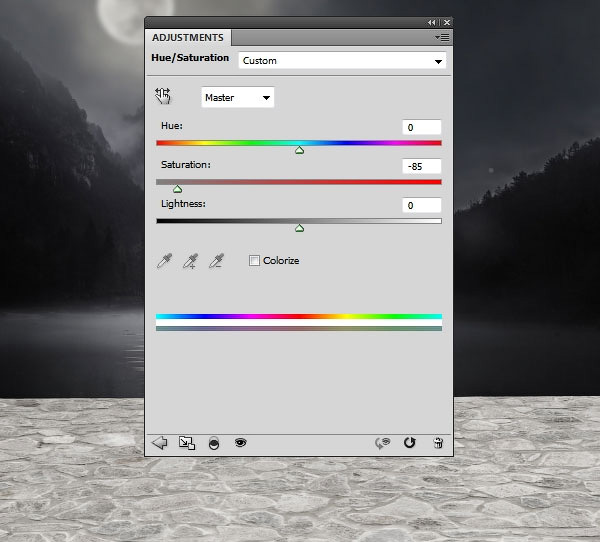600x542 pixels.
Task: Return to adjustment list with back arrow
Action: point(160,443)
